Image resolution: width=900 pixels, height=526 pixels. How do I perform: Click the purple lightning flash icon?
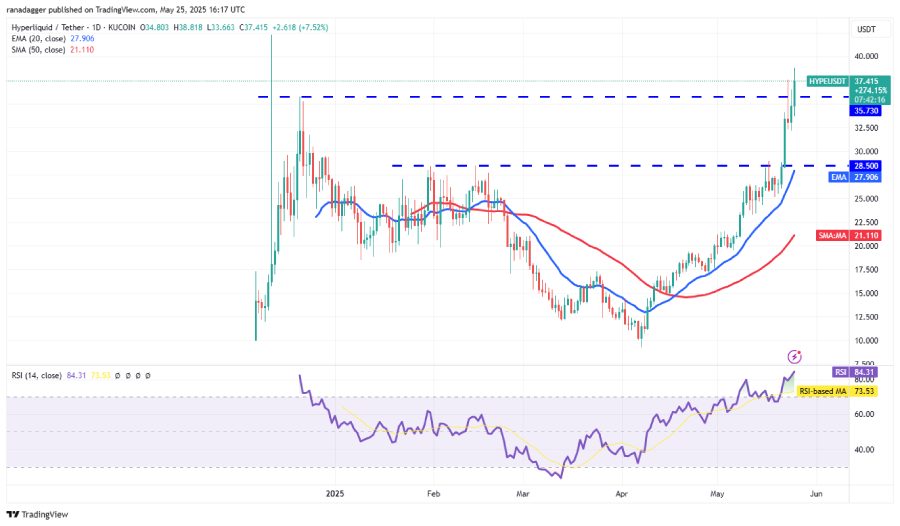click(794, 357)
